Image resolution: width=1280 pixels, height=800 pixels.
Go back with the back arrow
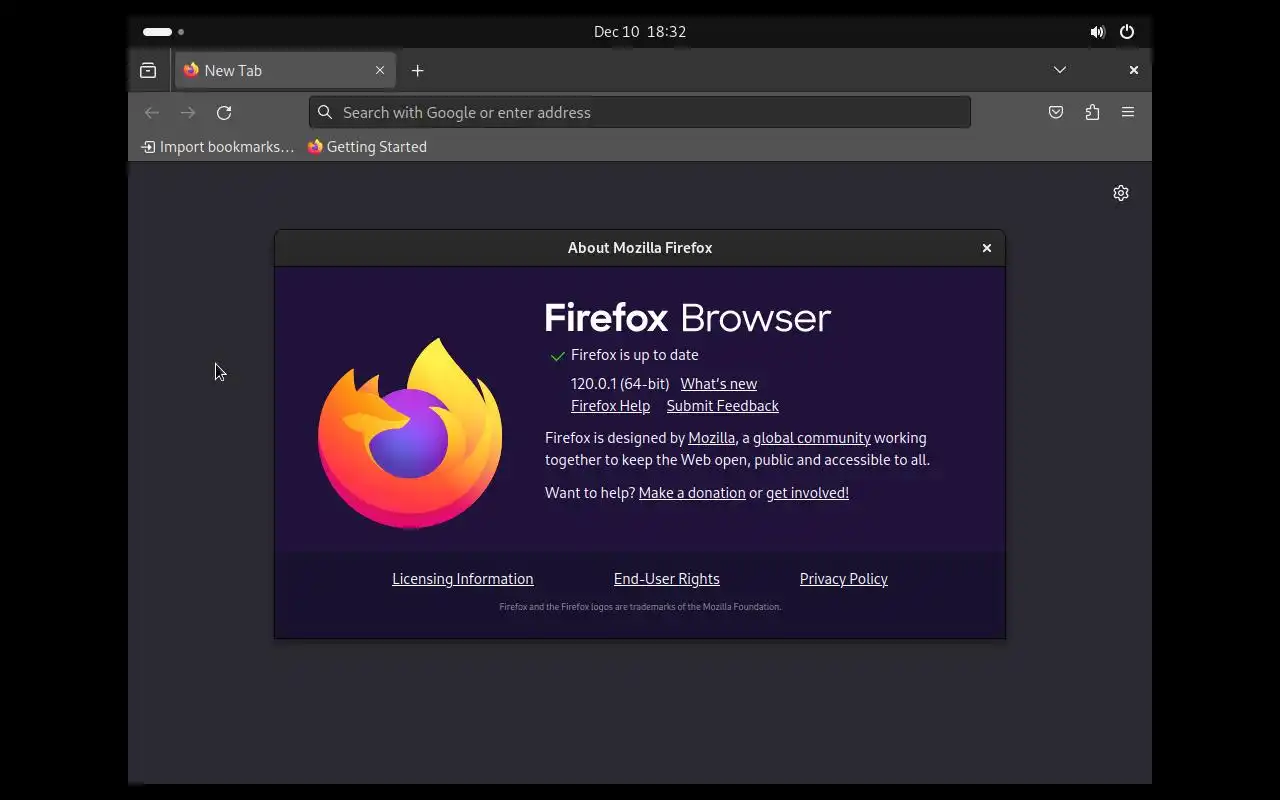click(152, 112)
